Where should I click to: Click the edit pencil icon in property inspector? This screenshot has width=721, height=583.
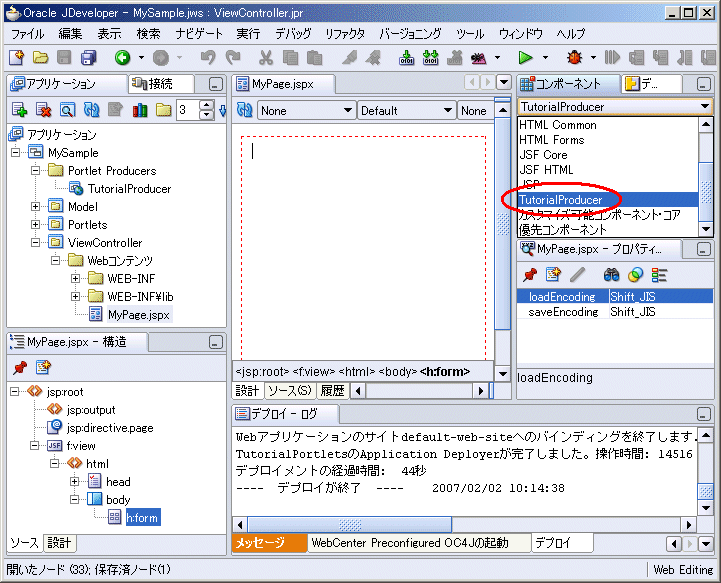[x=578, y=275]
